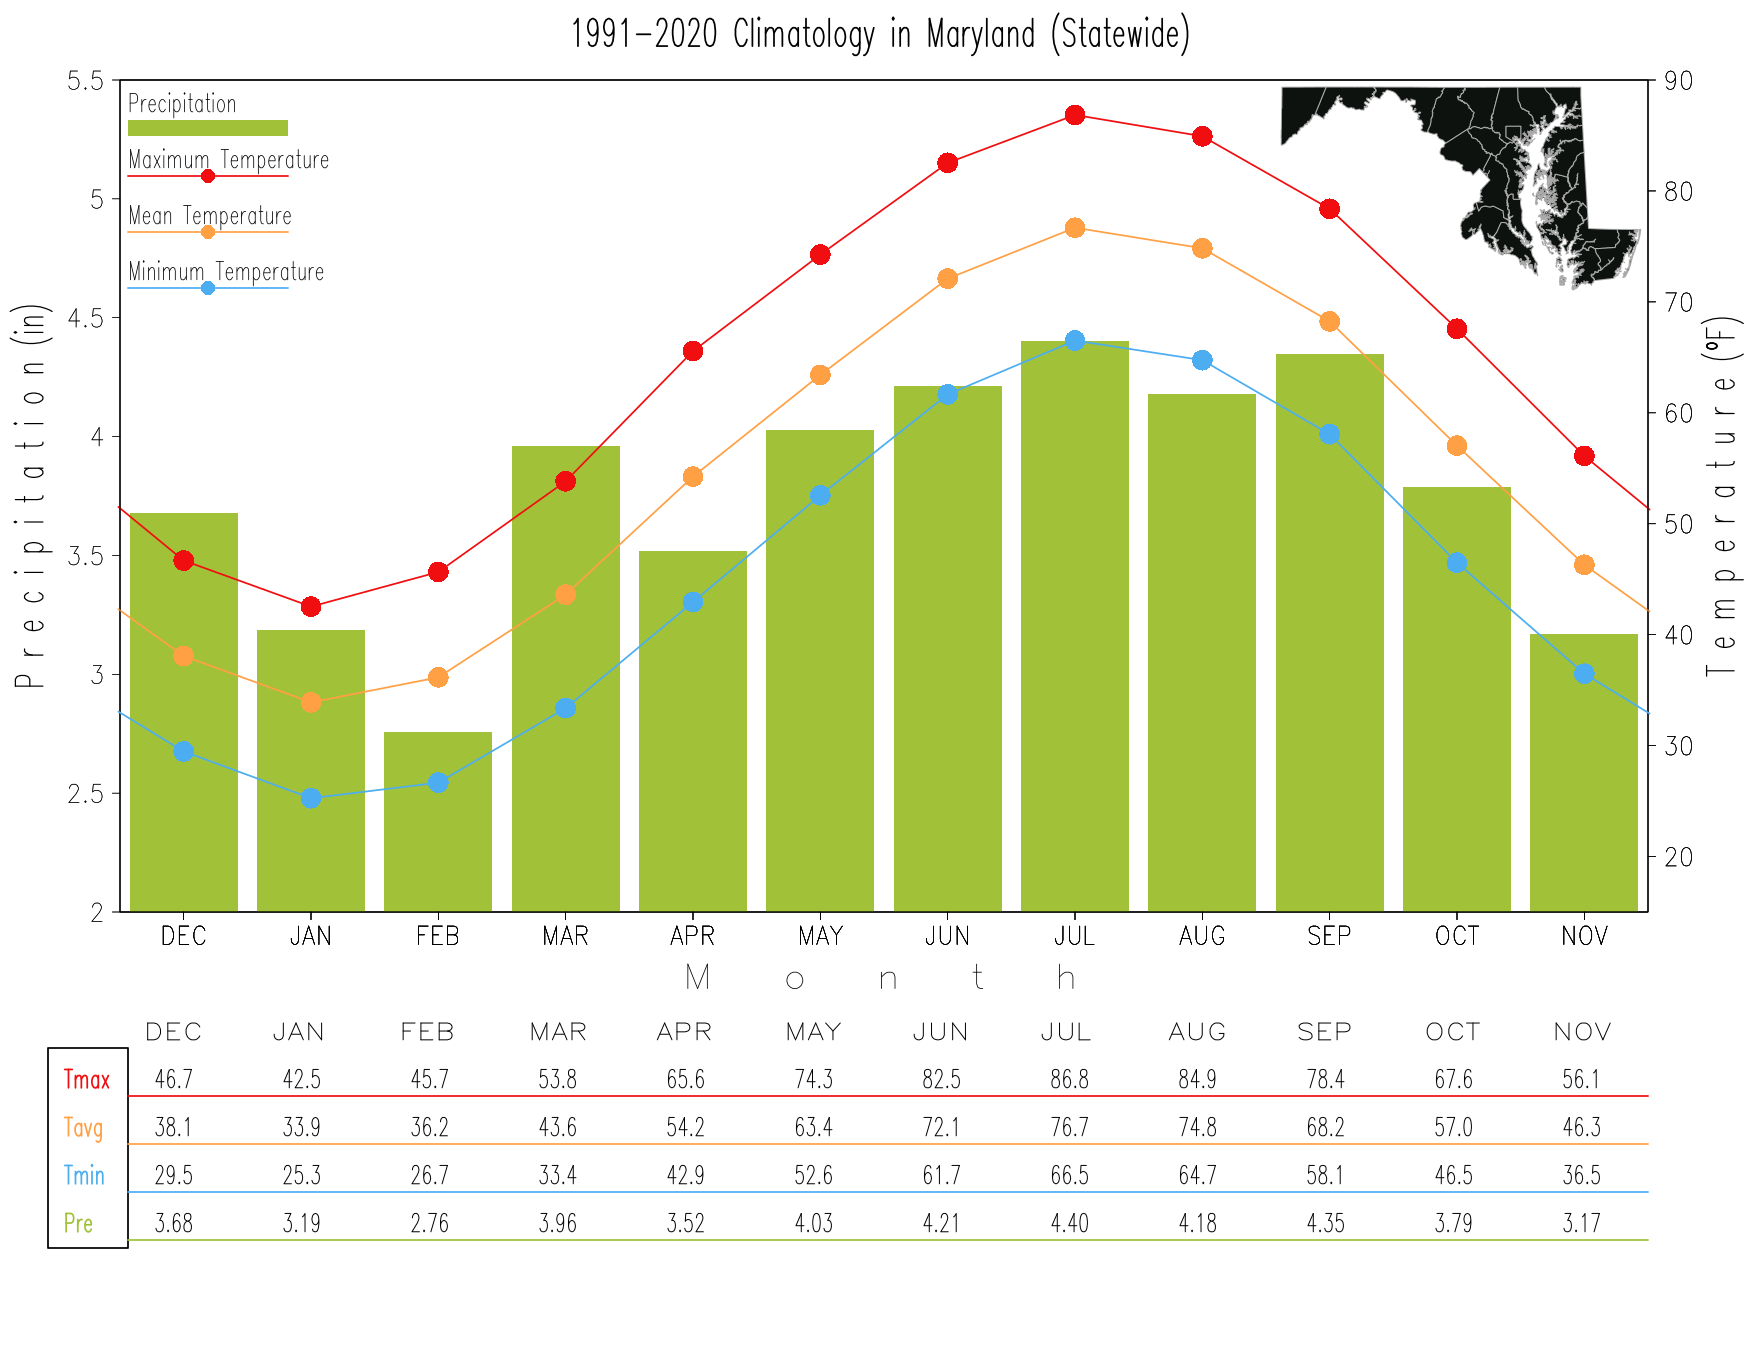Click the precipitation value '2.76' in table
Image resolution: width=1760 pixels, height=1360 pixels.
[x=430, y=1223]
